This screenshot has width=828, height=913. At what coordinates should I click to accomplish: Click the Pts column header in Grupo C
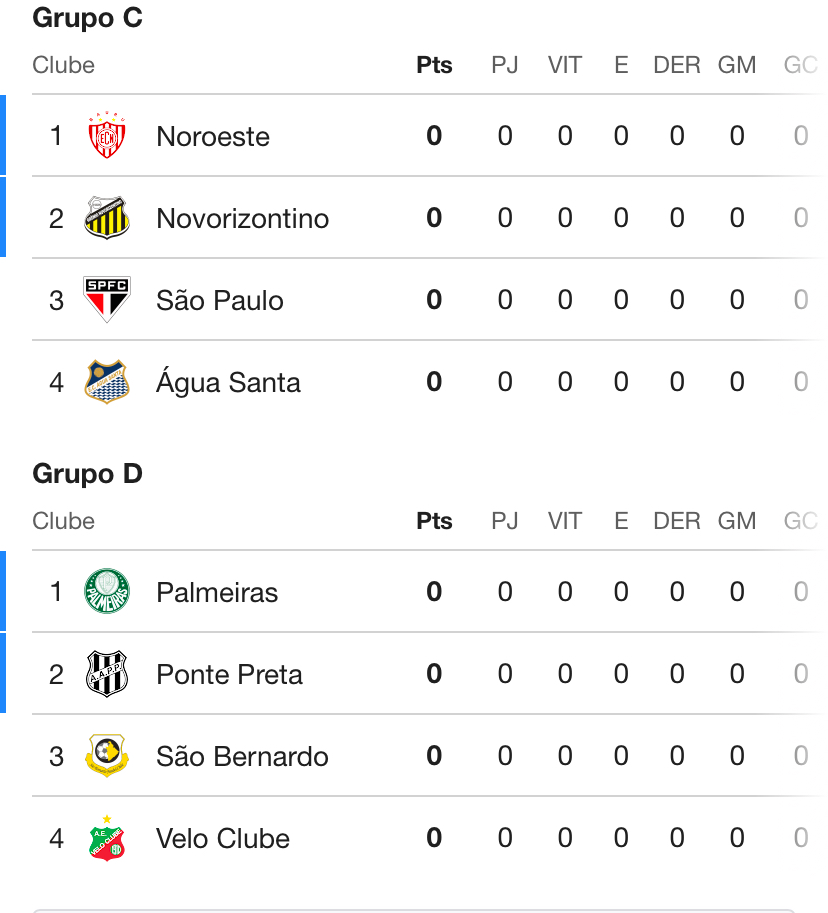[434, 65]
